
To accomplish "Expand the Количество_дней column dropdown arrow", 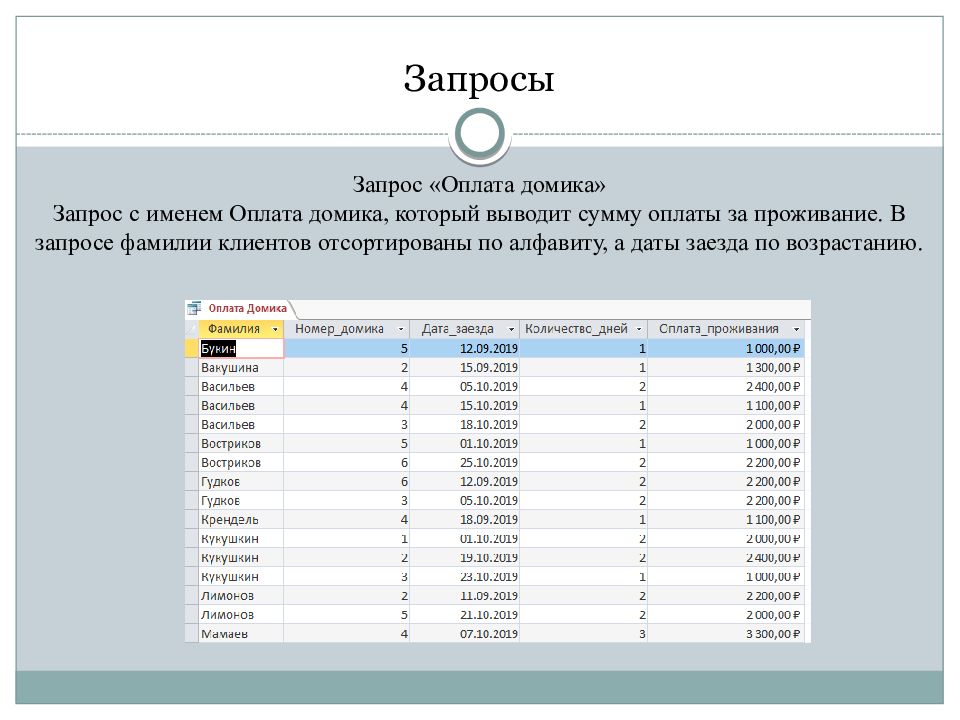I will pyautogui.click(x=639, y=329).
